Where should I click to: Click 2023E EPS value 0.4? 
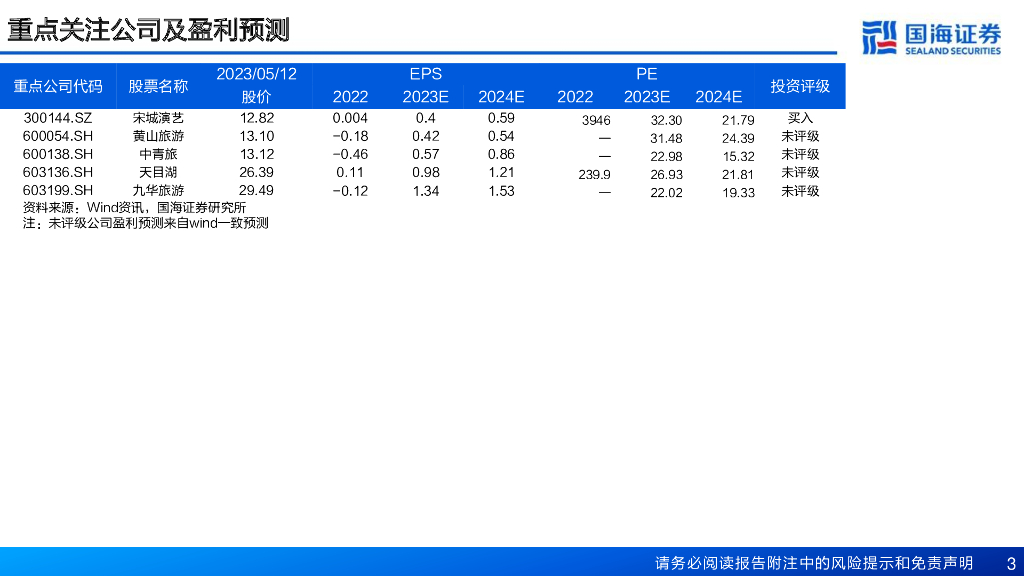426,118
